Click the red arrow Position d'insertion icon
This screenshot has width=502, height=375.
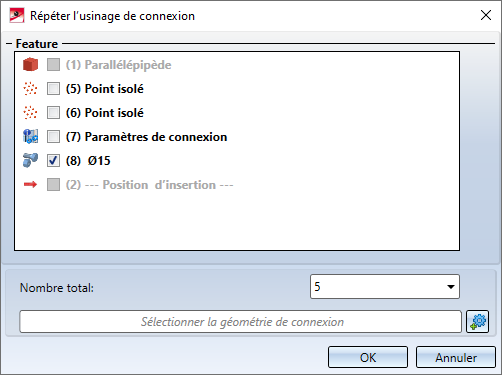[30, 184]
